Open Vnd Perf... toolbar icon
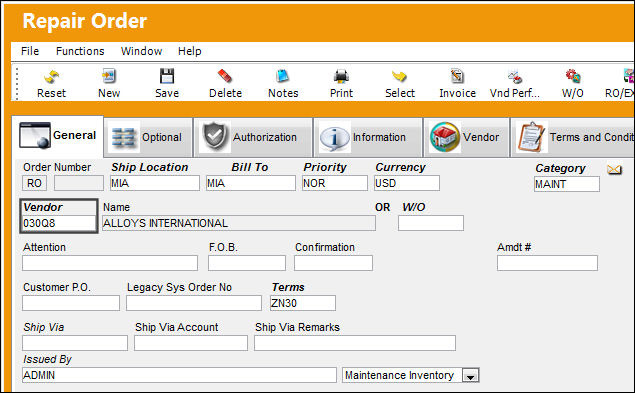Image resolution: width=635 pixels, height=393 pixels. point(515,76)
